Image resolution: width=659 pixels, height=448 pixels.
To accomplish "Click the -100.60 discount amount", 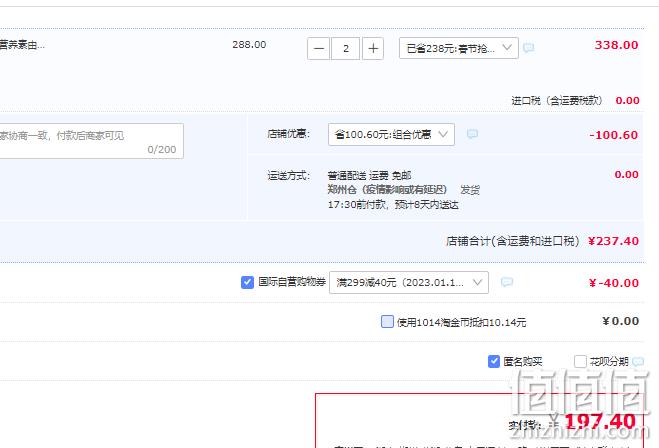I will click(614, 135).
